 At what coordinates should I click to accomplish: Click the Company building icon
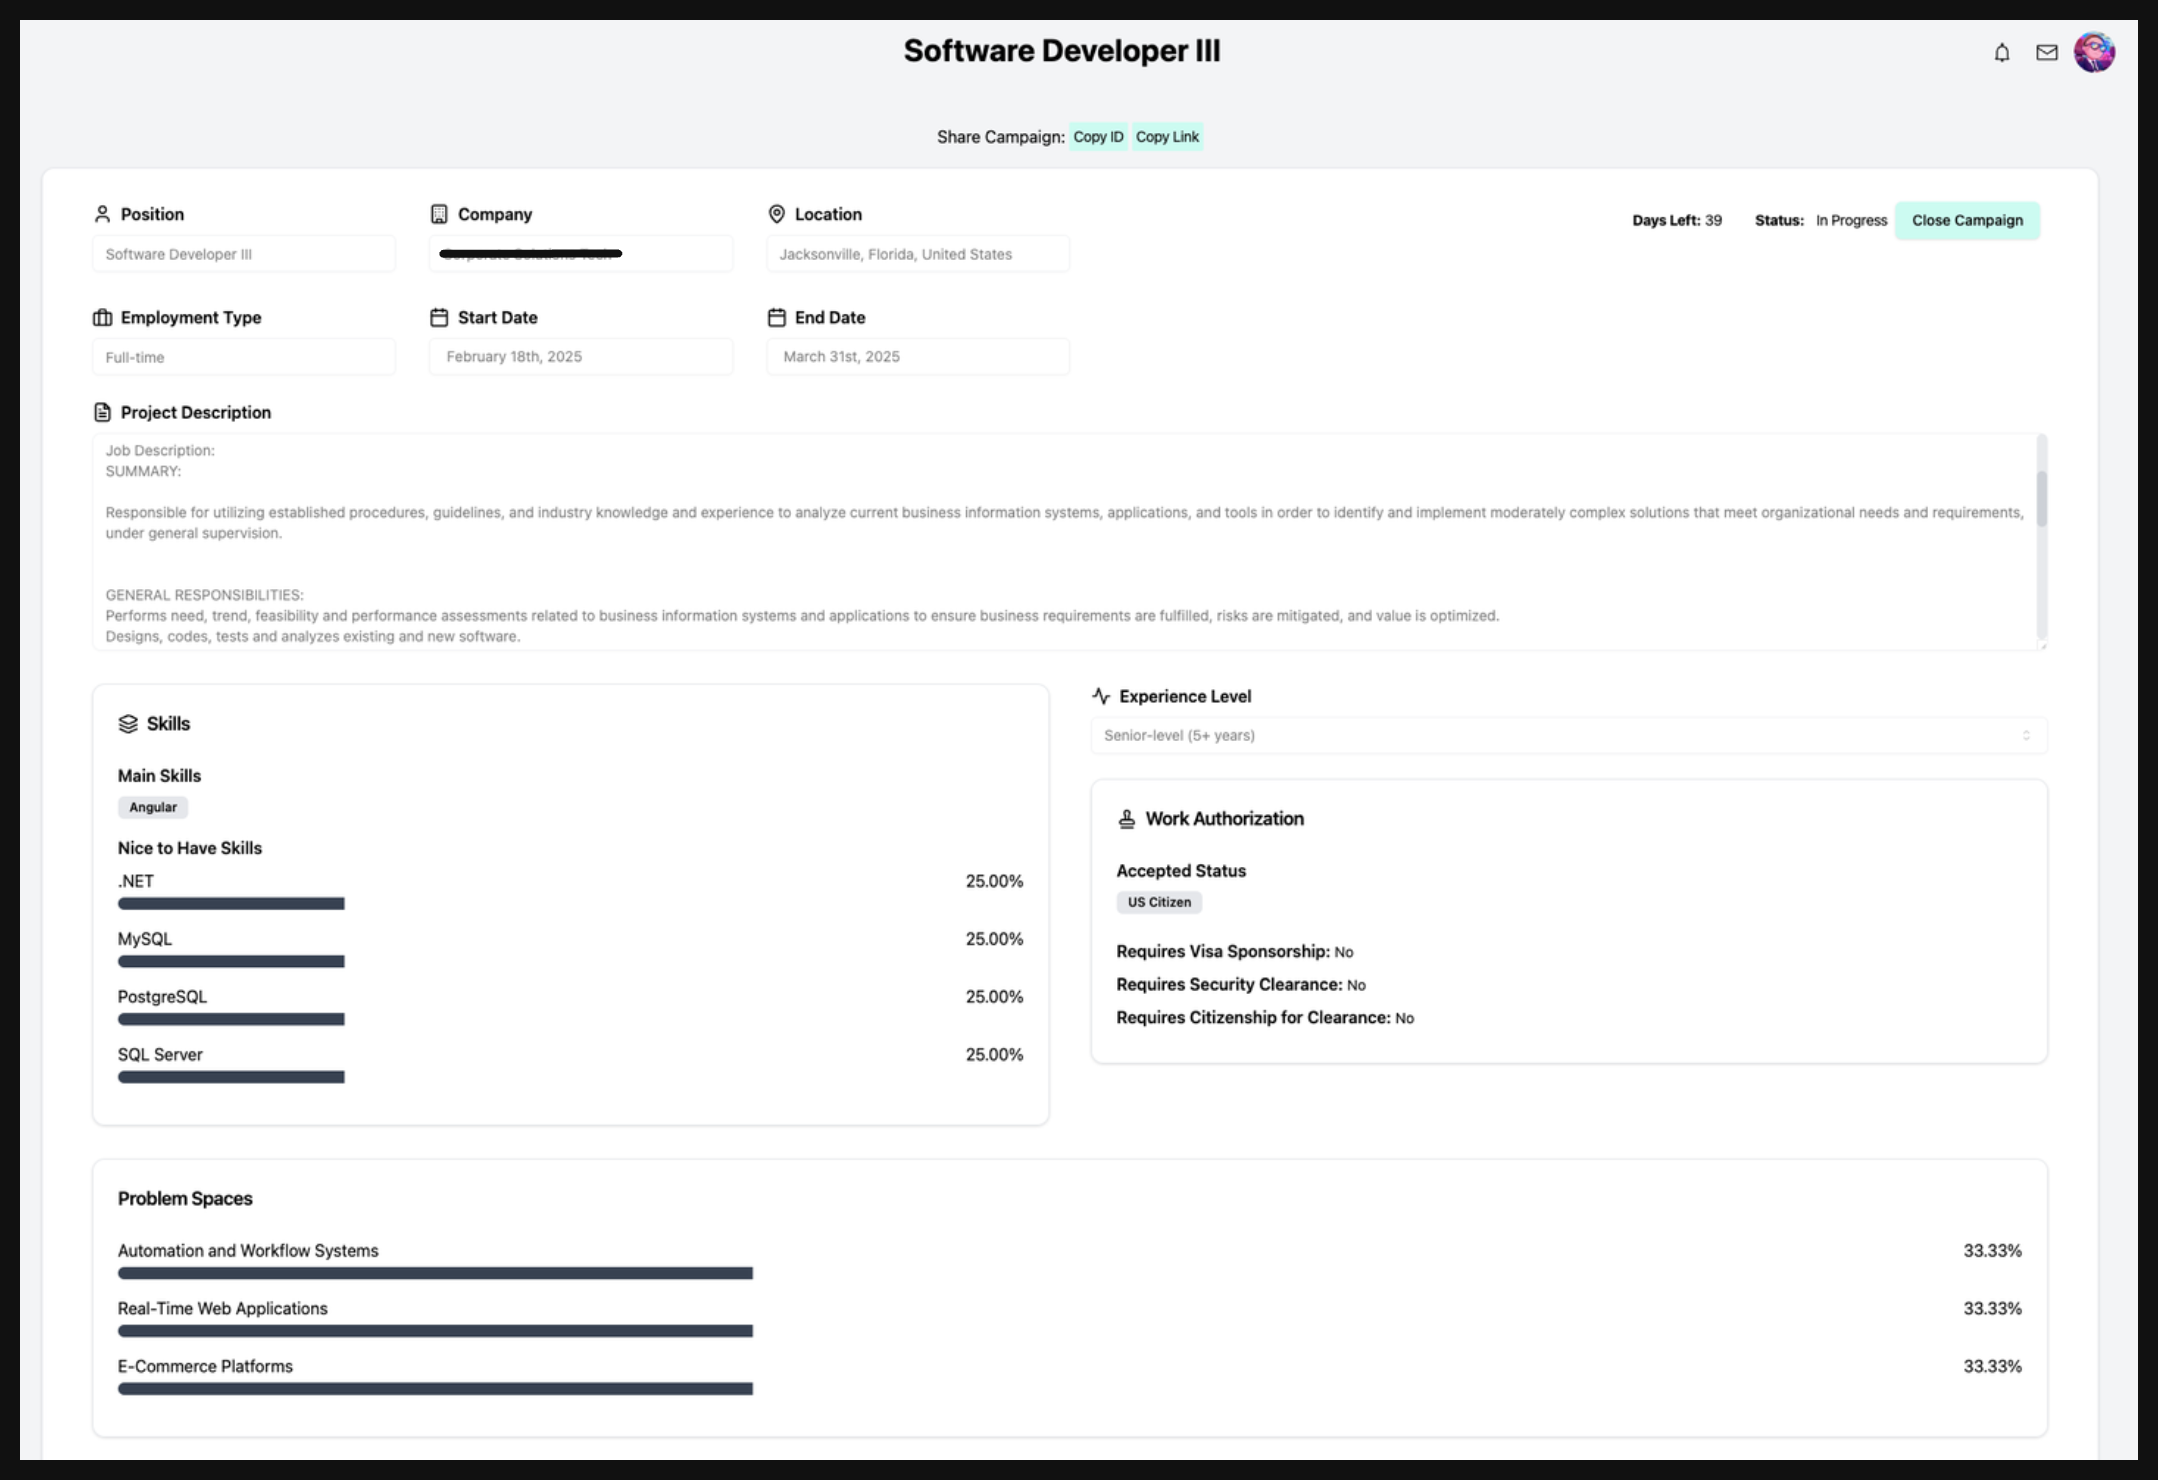pos(439,214)
